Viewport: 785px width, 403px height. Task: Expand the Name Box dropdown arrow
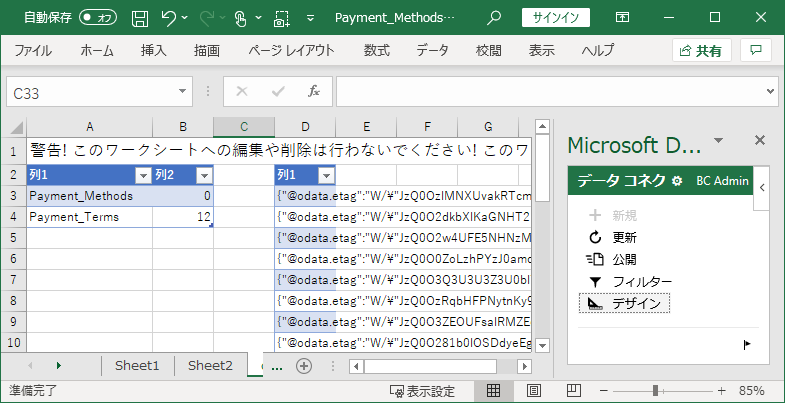click(183, 92)
